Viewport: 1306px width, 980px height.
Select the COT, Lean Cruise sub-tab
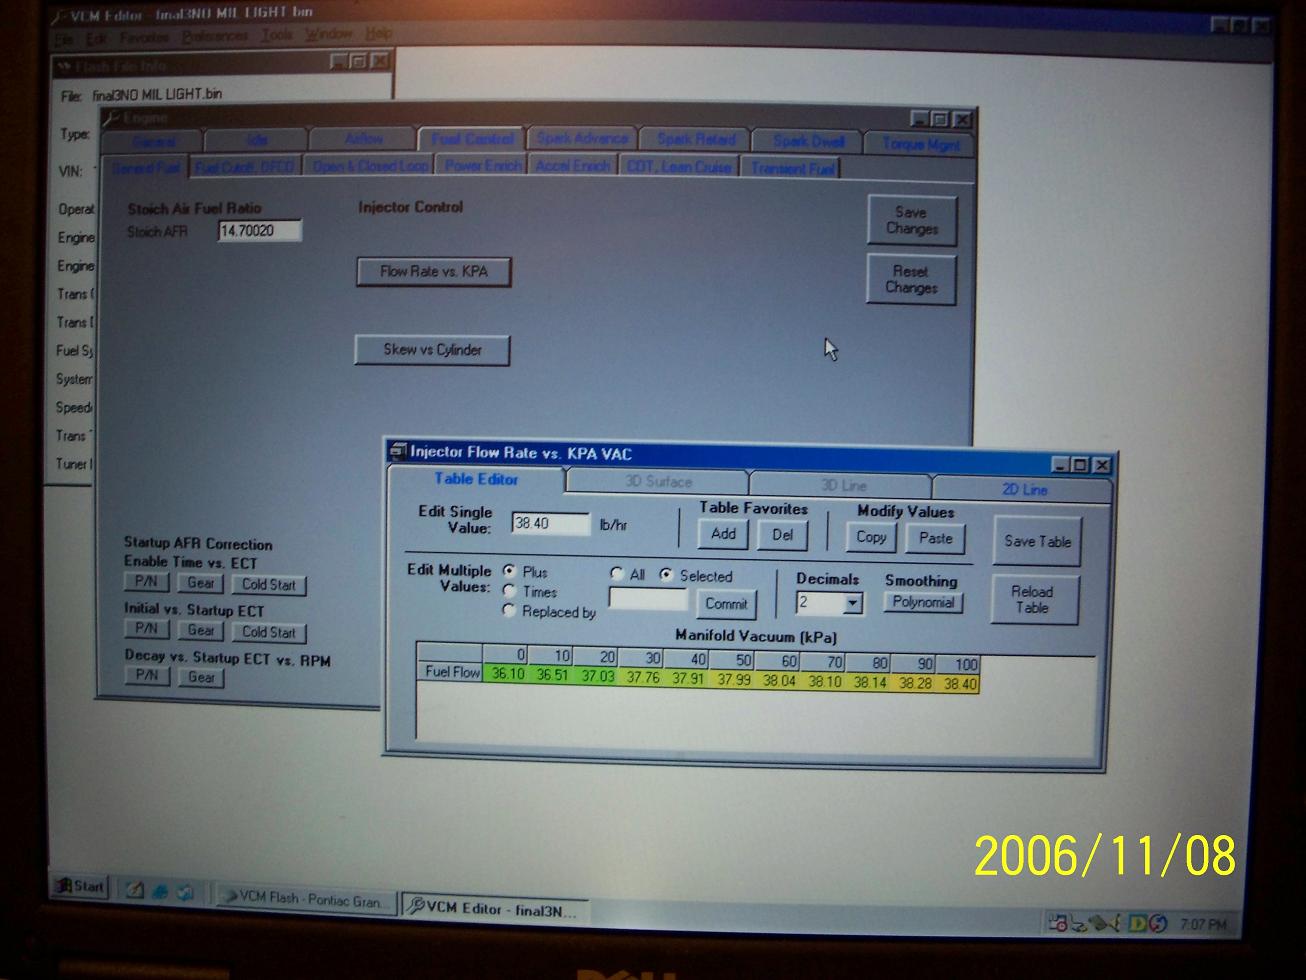(x=679, y=167)
